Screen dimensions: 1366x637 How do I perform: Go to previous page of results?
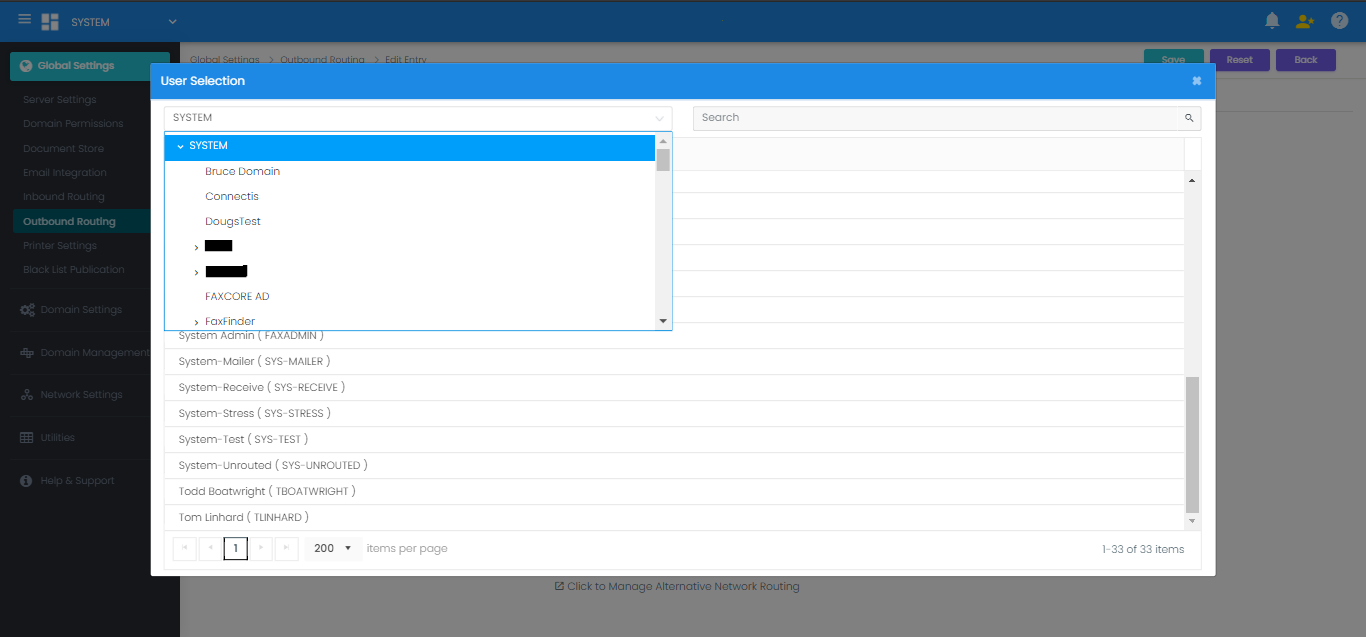pyautogui.click(x=210, y=548)
